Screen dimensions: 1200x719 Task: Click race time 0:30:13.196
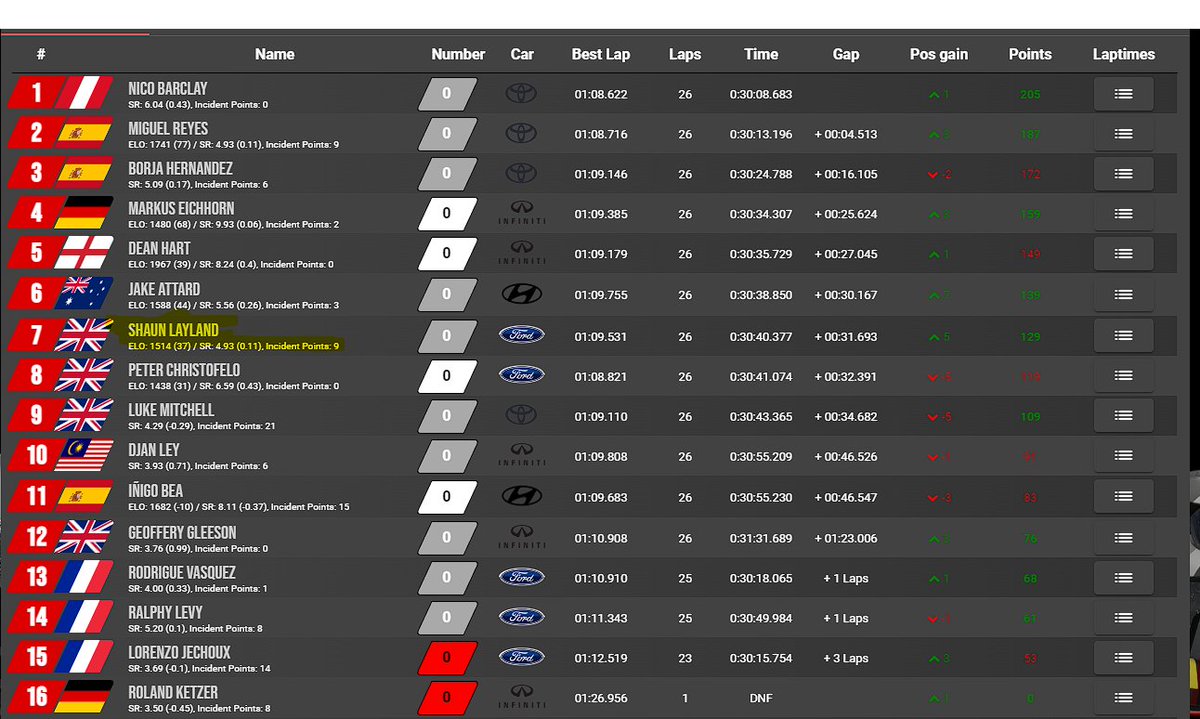761,134
